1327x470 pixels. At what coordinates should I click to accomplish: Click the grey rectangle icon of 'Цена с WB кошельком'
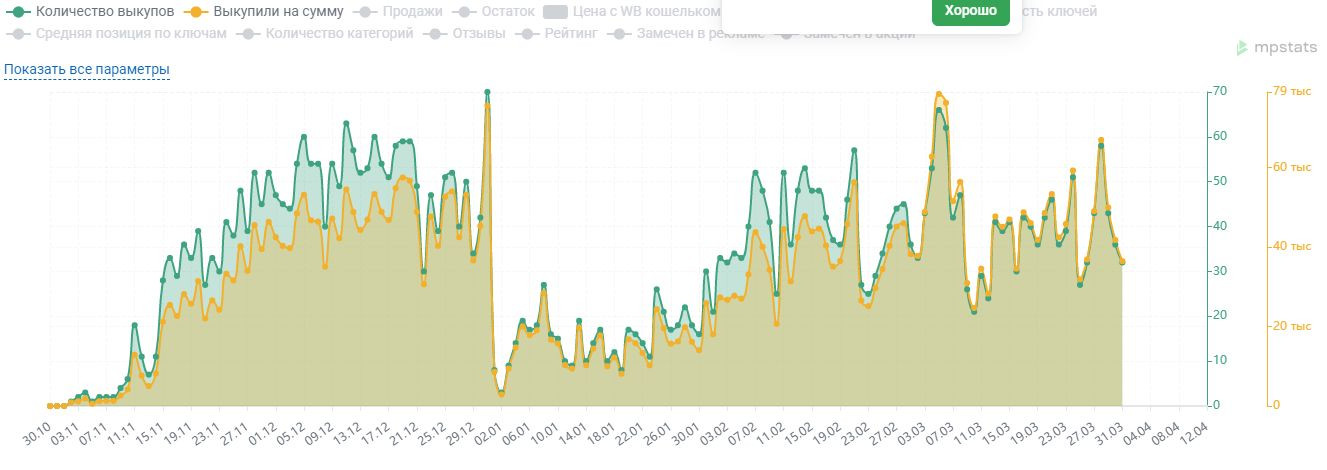556,12
